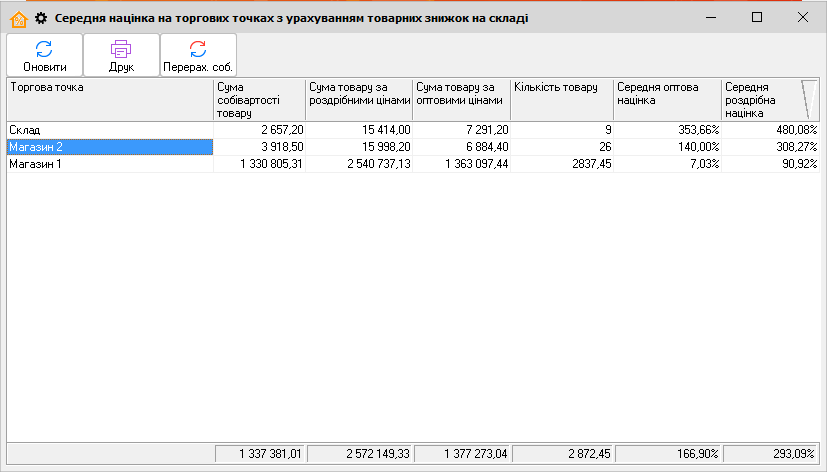Image resolution: width=827 pixels, height=472 pixels.
Task: Click Сума товару за роздрібними цінами header
Action: coord(358,100)
